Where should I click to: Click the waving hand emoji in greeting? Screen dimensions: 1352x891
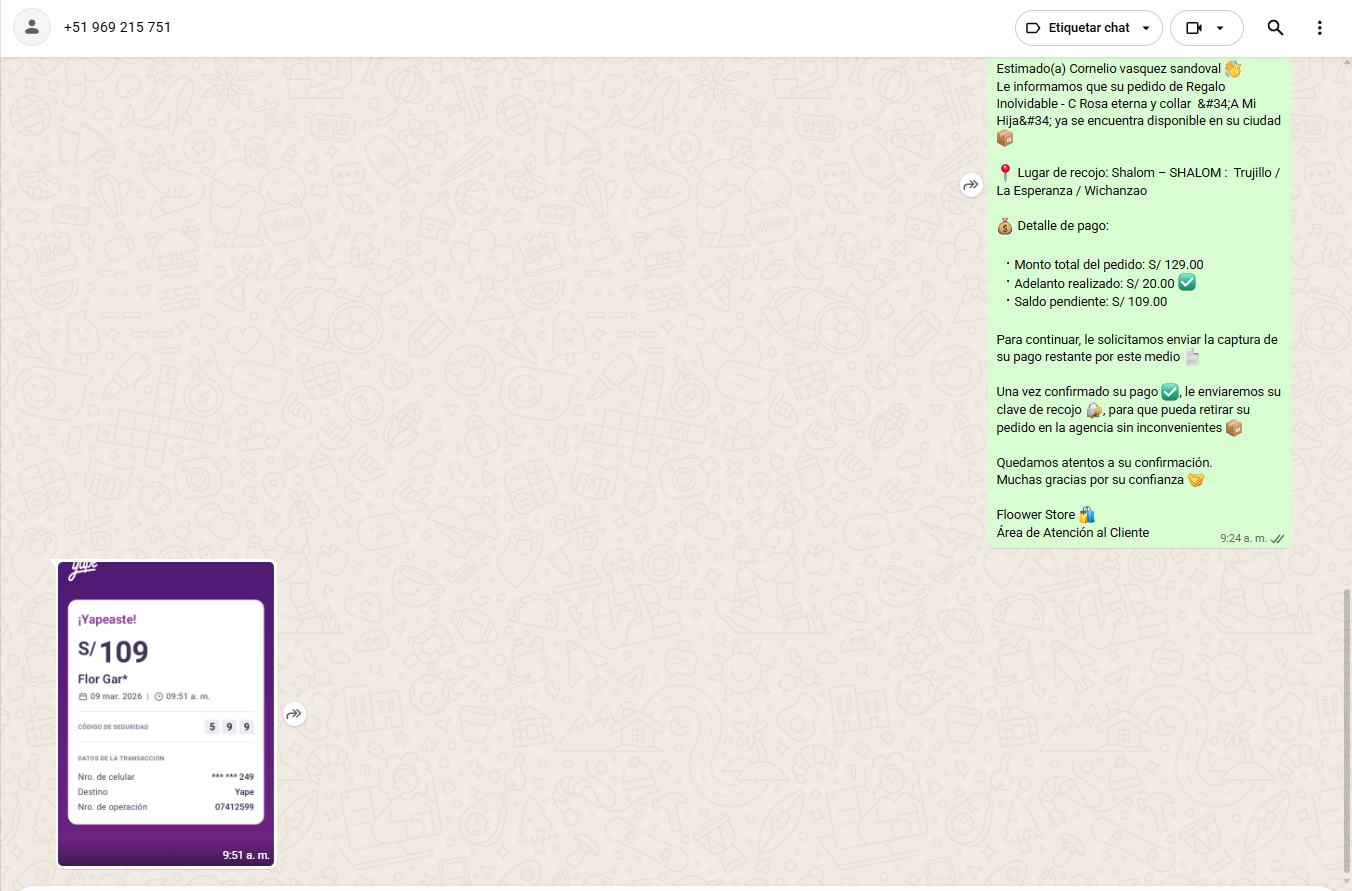tap(1232, 69)
